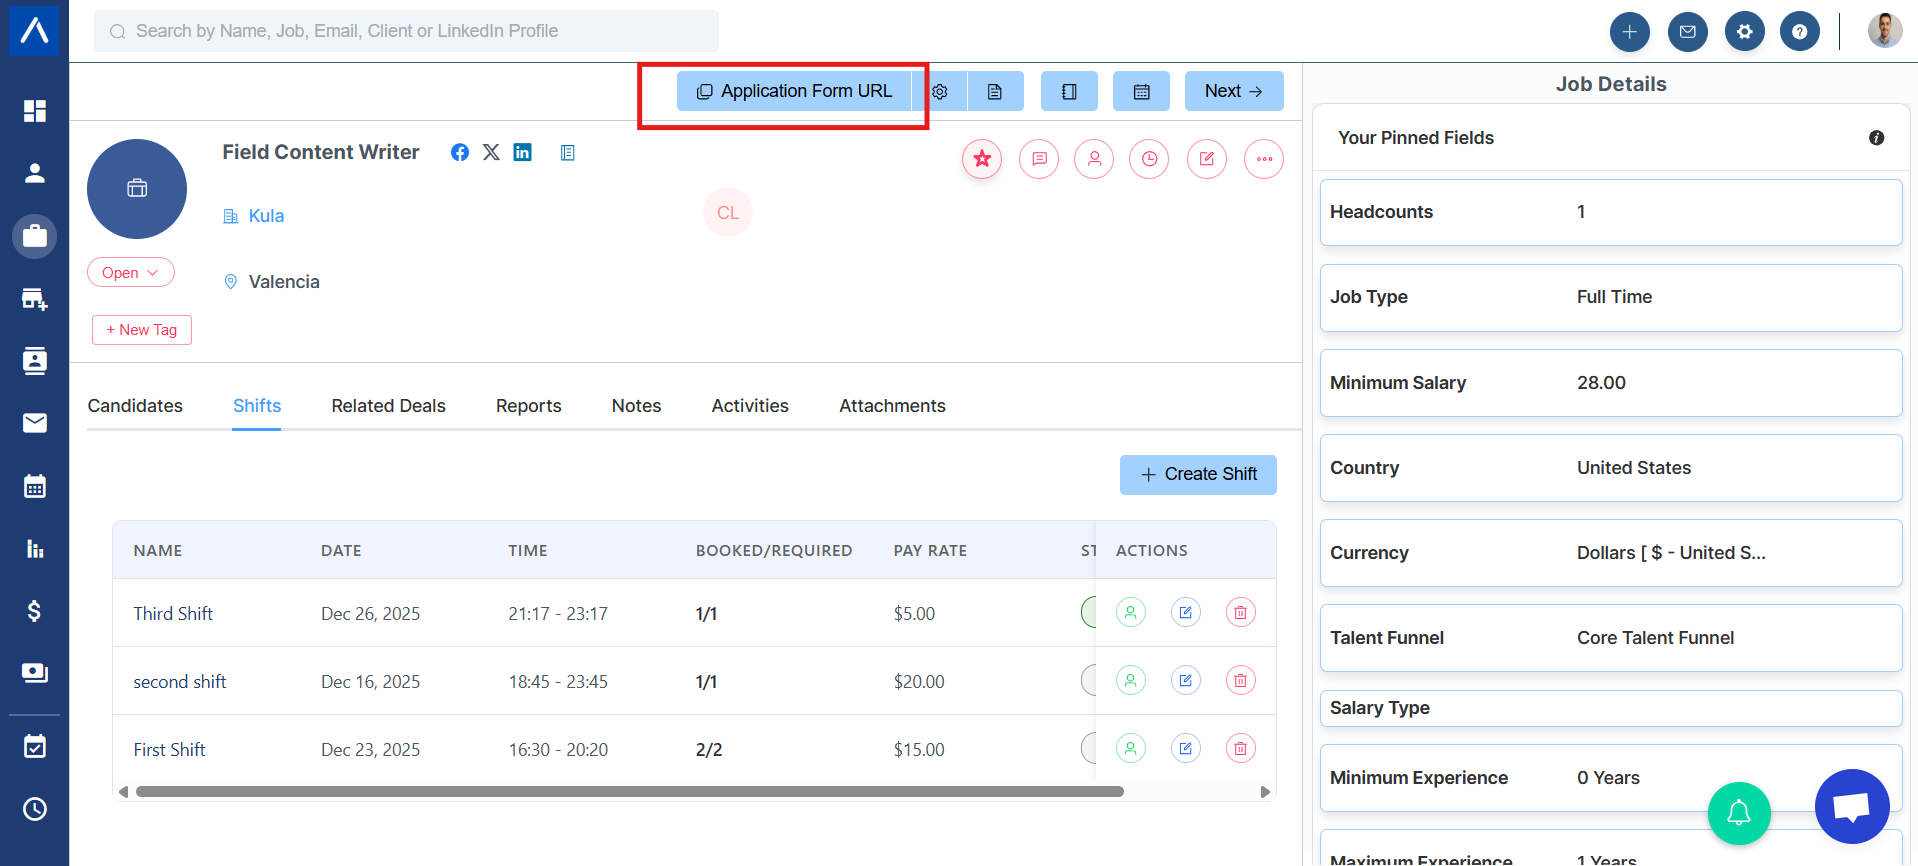
Task: Open the mail icon in top header
Action: [x=1688, y=32]
